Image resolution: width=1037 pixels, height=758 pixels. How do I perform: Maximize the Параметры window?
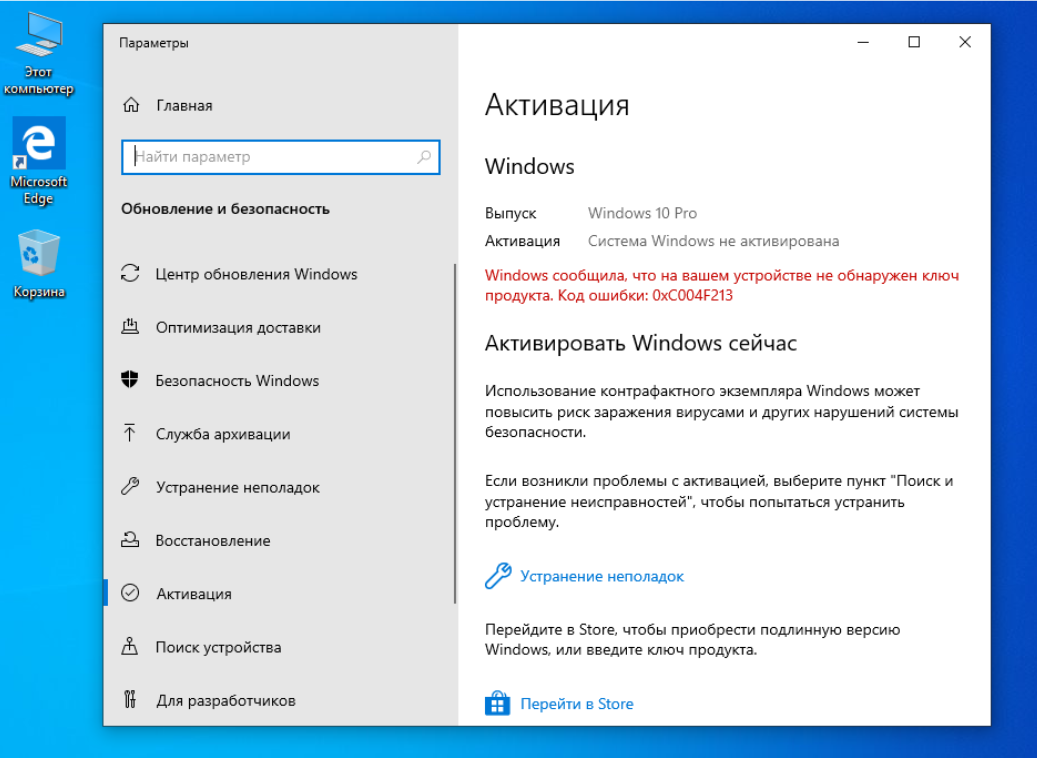tap(914, 42)
